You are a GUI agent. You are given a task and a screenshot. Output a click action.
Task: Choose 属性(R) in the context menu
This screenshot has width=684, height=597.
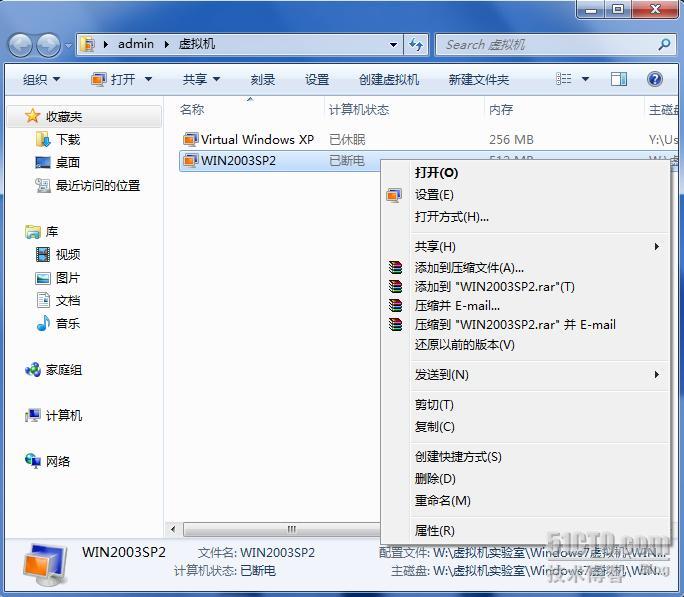point(526,530)
